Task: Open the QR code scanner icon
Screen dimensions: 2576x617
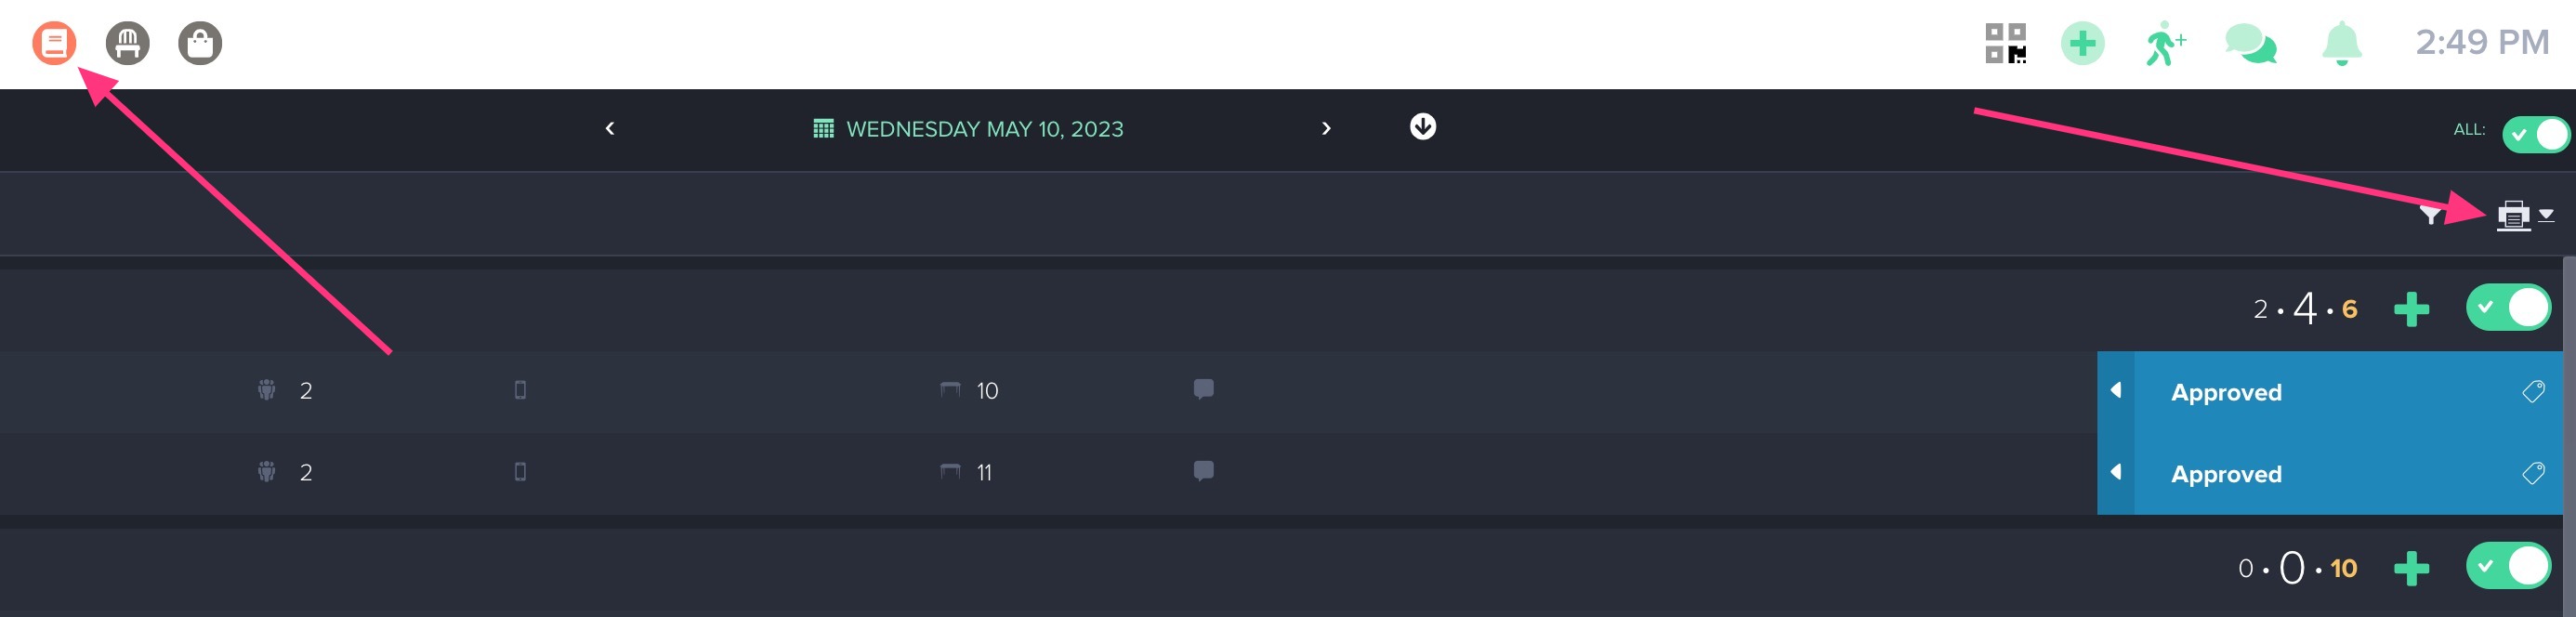Action: tap(2005, 43)
